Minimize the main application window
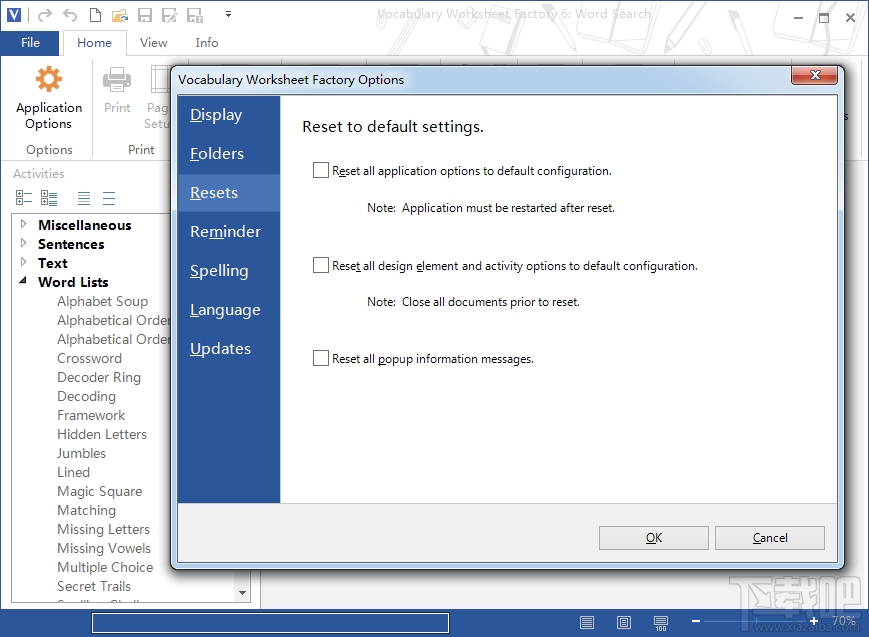 (798, 18)
